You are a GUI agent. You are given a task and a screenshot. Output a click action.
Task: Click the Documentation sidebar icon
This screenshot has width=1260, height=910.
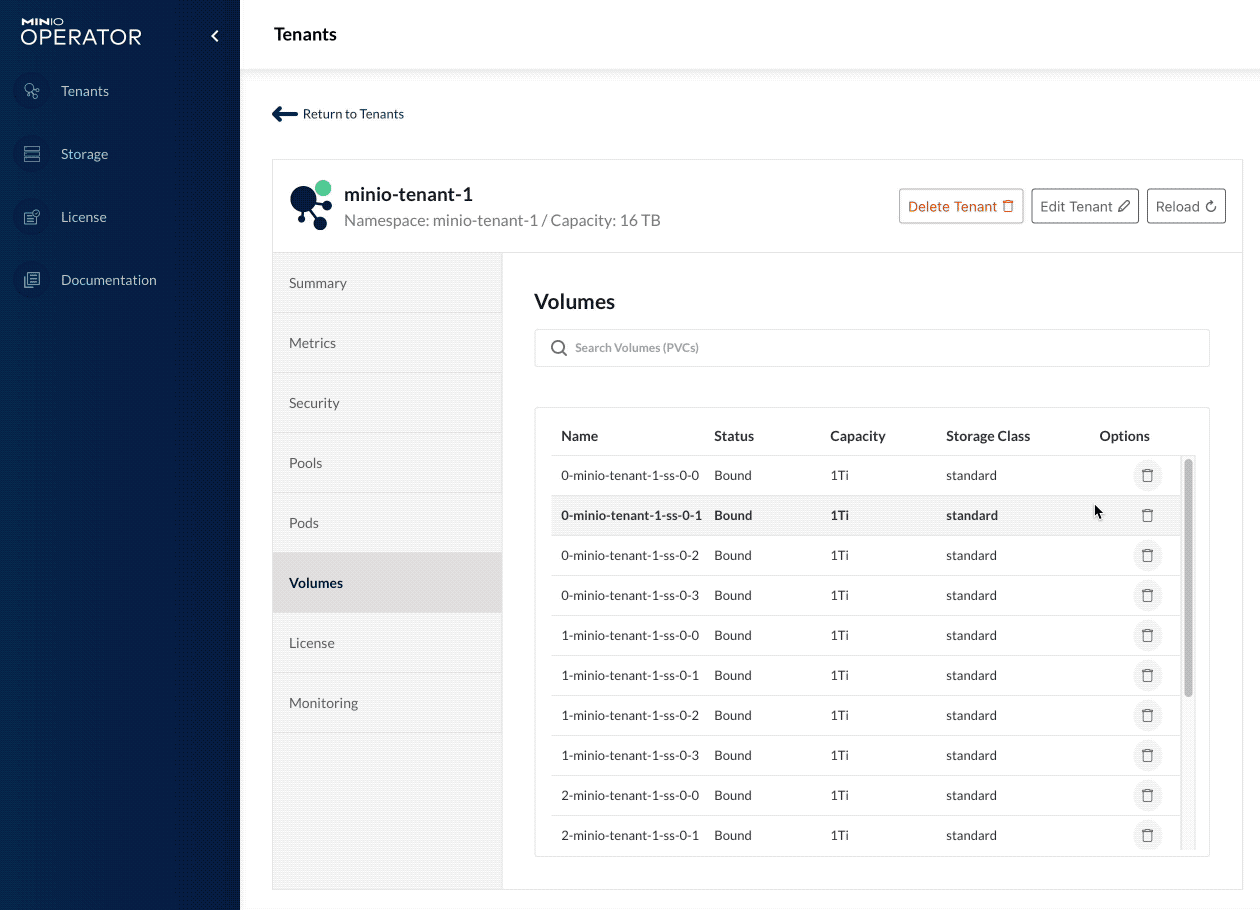pos(32,280)
